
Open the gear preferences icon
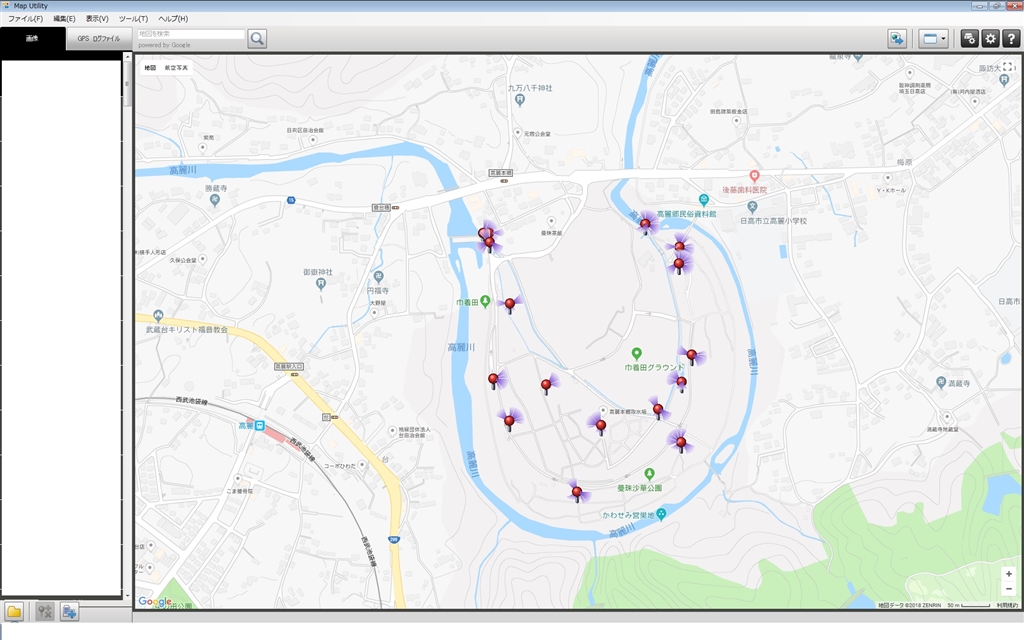[x=991, y=39]
